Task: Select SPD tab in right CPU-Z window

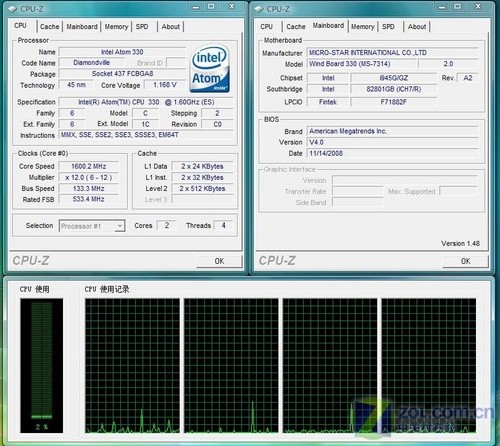Action: click(388, 27)
